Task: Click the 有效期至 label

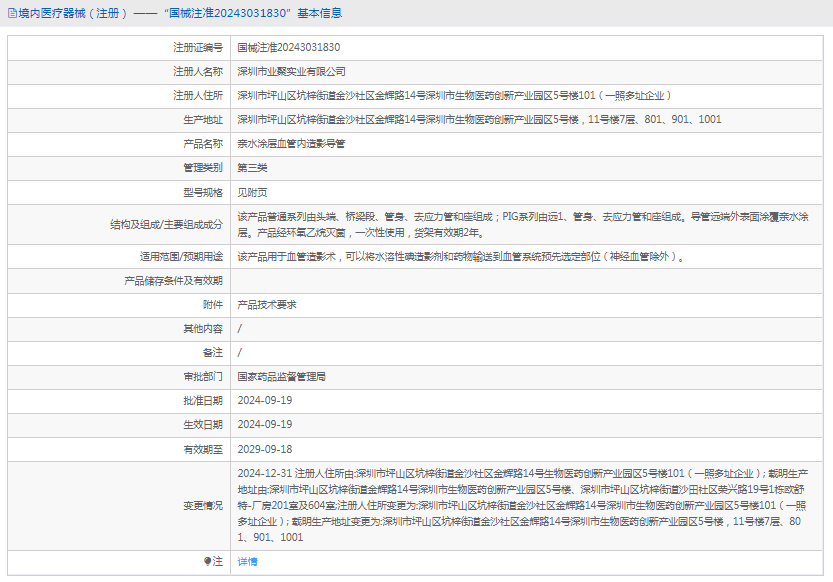Action: 203,450
